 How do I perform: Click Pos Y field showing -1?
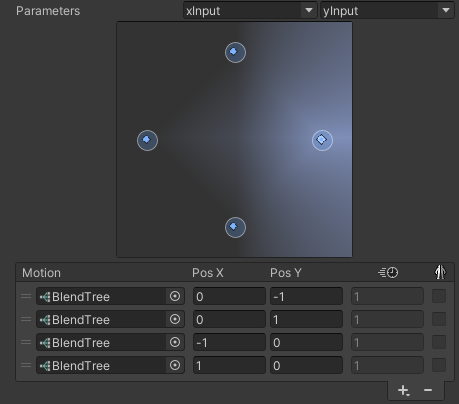click(306, 296)
